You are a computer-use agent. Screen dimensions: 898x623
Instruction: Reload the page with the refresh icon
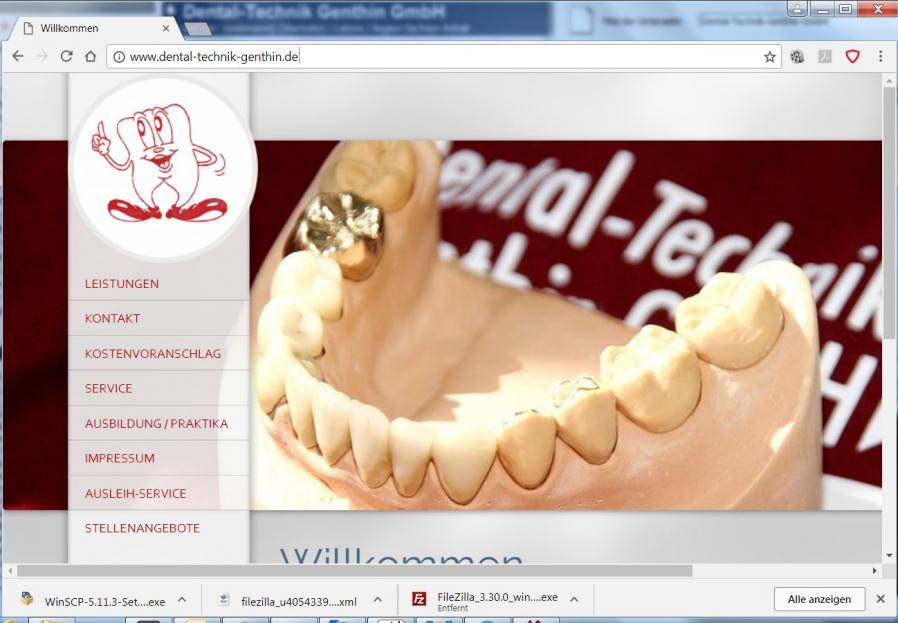point(66,56)
